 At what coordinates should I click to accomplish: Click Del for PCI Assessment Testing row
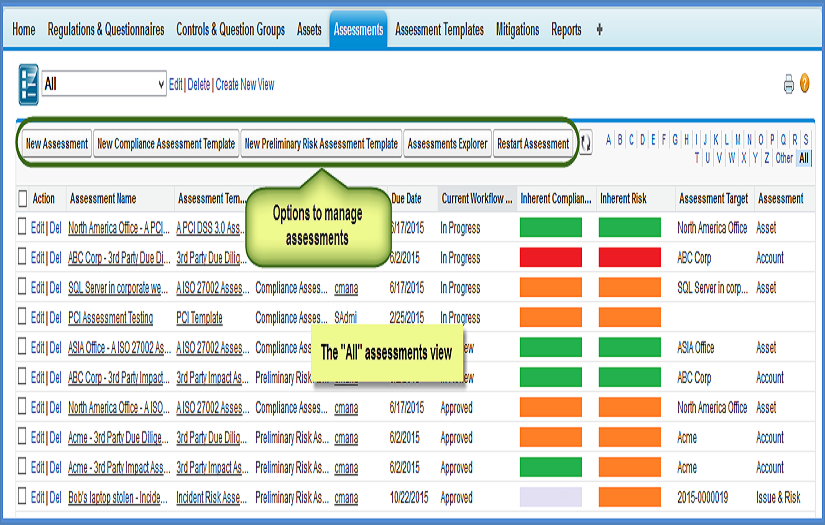click(55, 318)
